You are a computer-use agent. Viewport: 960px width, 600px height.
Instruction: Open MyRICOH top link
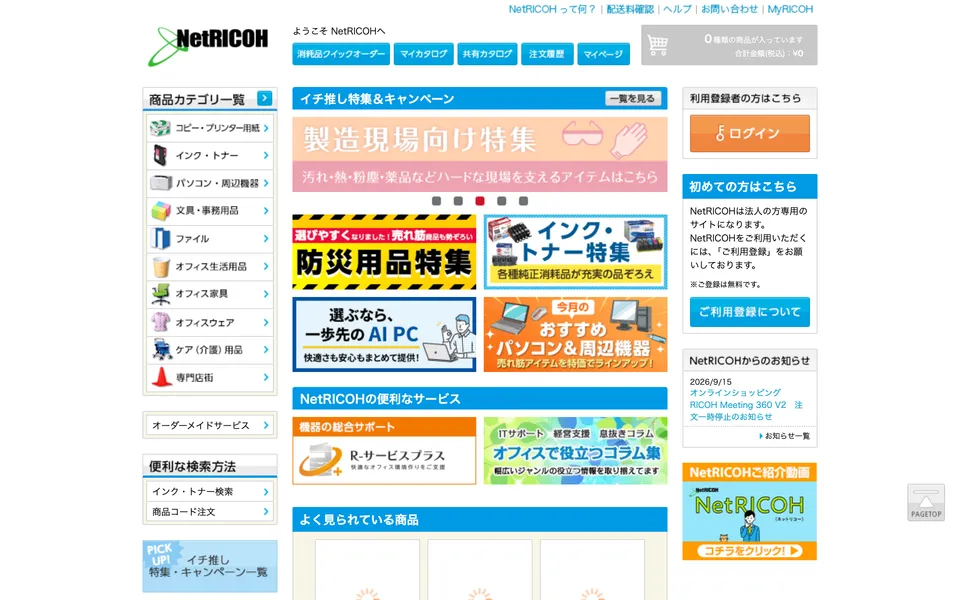[x=790, y=9]
